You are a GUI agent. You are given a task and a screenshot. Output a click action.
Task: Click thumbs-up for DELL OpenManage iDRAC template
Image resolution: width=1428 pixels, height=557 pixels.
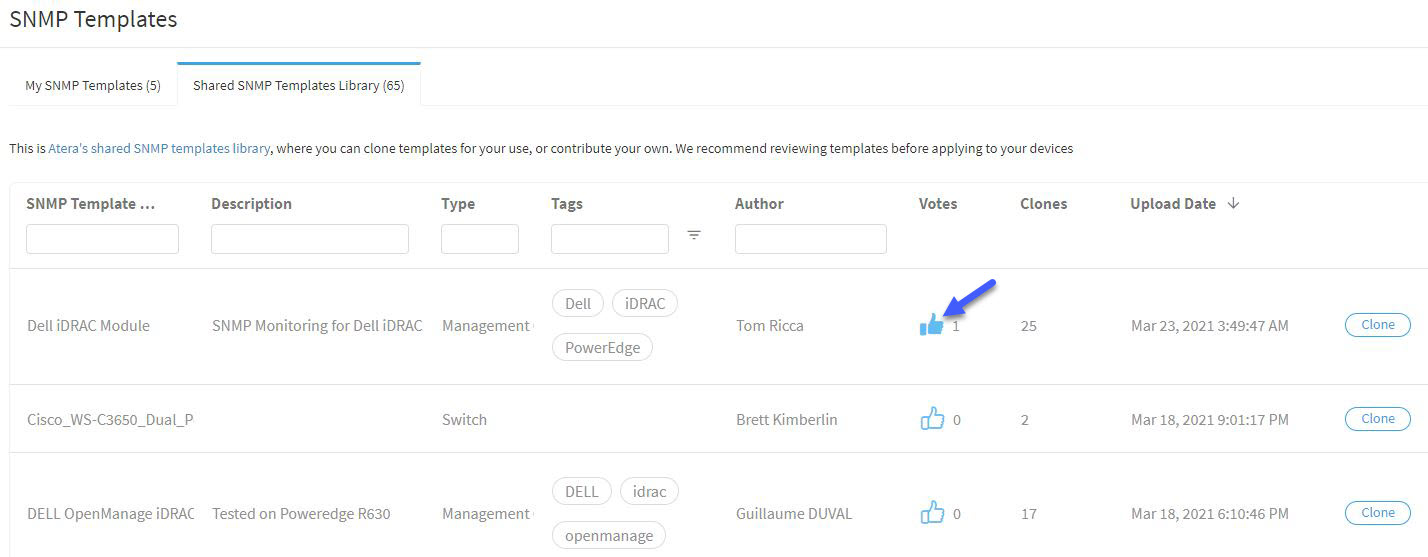932,512
